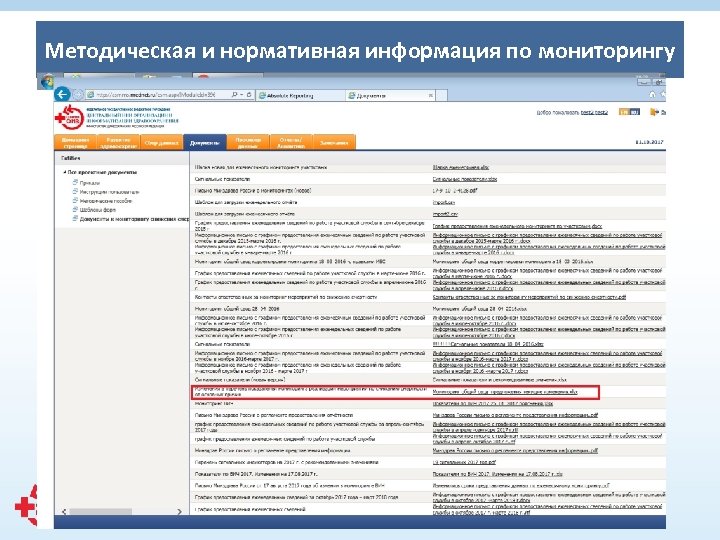
Task: Open the Сигнальные показатели .xlsx link
Action: pyautogui.click(x=465, y=179)
